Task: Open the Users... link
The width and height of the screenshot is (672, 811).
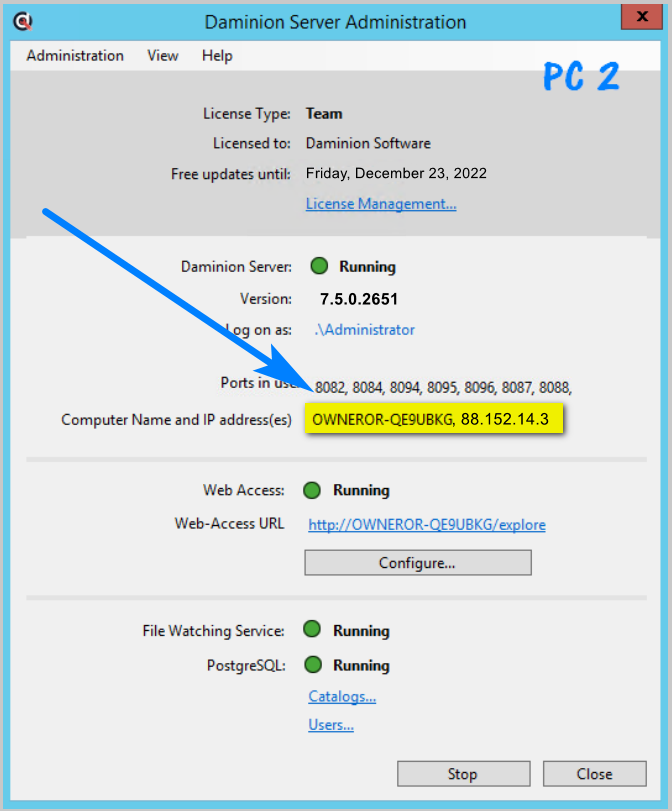Action: (331, 725)
